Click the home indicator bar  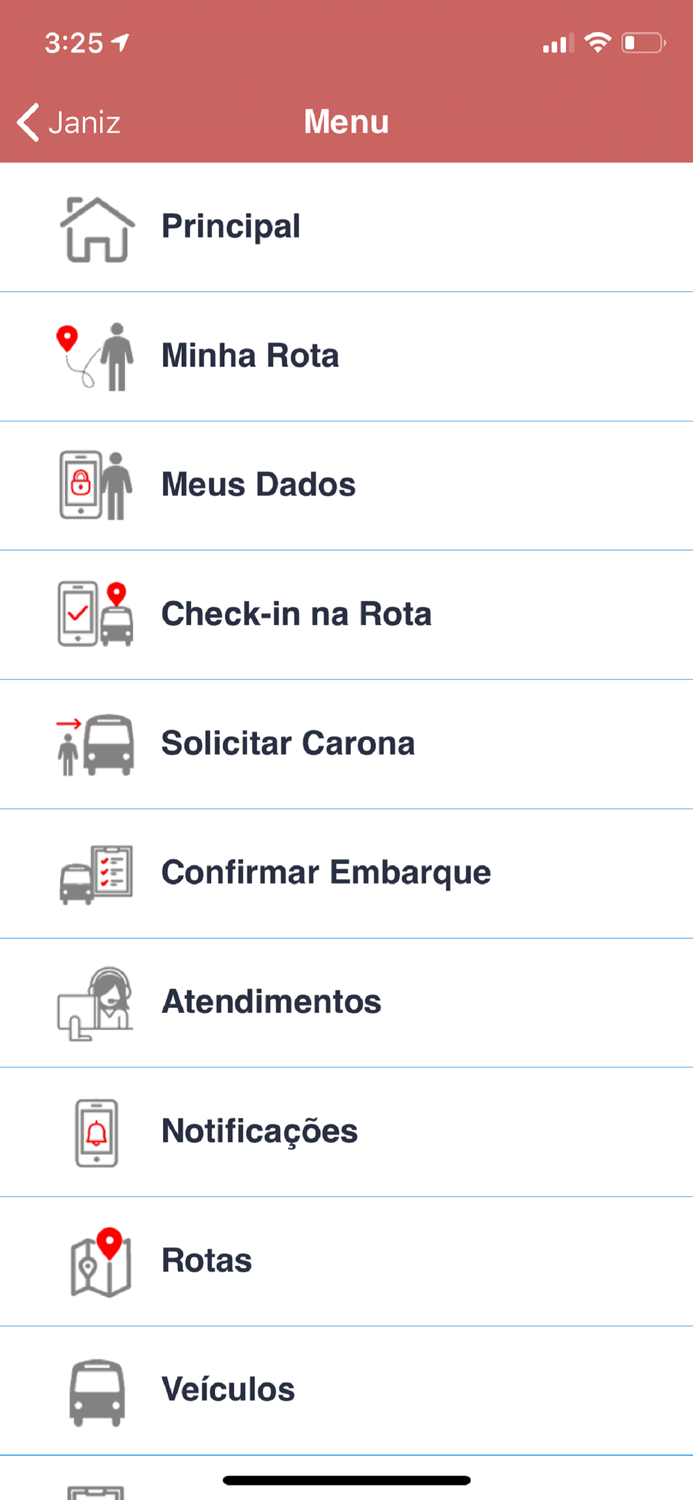coord(346,1480)
